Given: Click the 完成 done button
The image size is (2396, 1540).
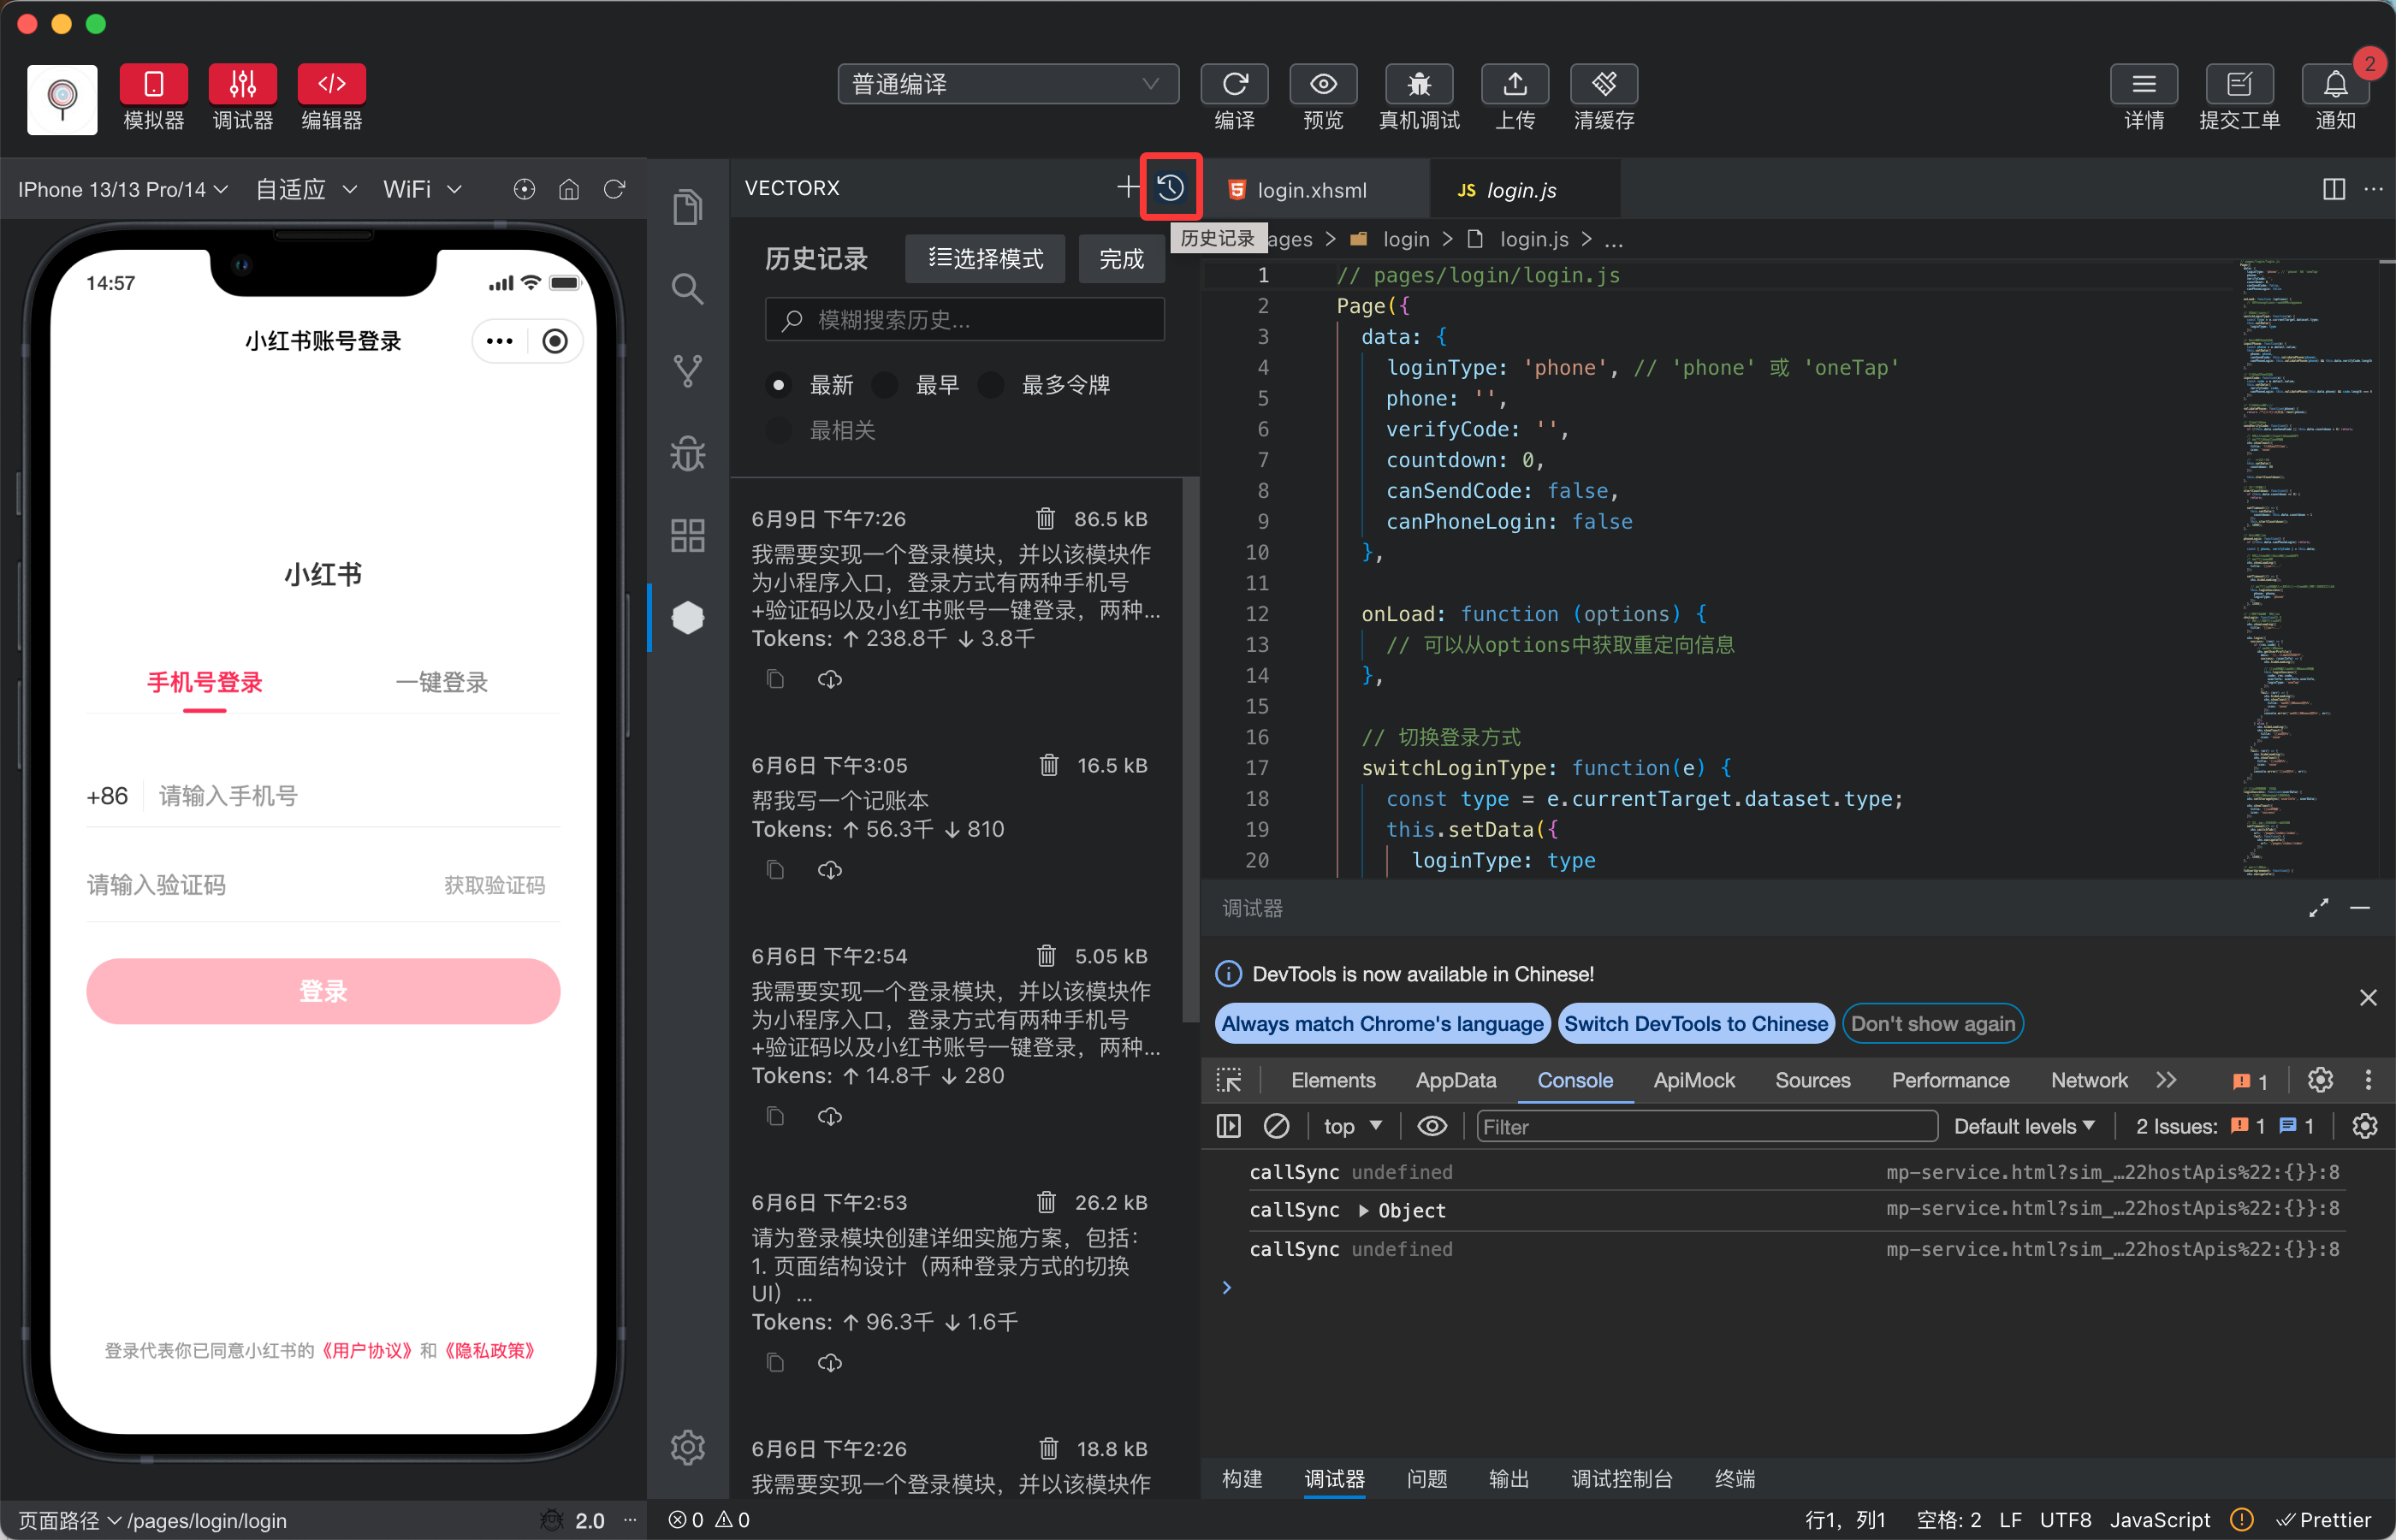Looking at the screenshot, I should pyautogui.click(x=1121, y=259).
